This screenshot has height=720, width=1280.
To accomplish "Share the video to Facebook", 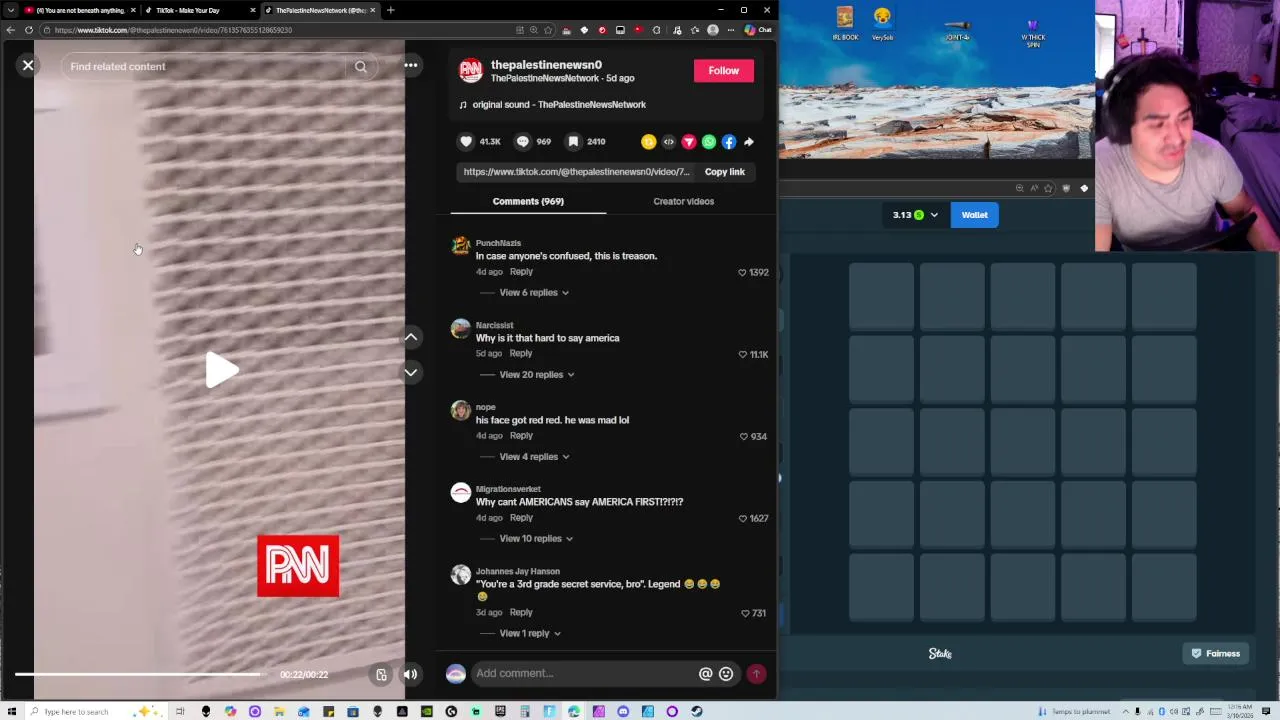I will click(728, 142).
